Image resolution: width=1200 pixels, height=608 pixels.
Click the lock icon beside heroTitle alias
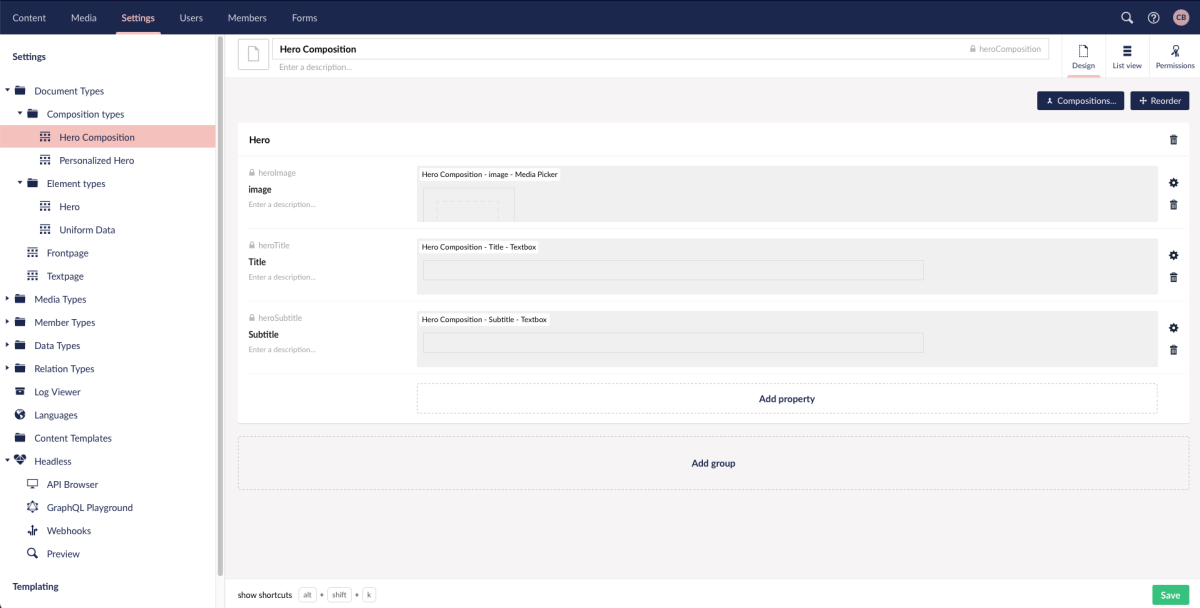click(x=252, y=245)
